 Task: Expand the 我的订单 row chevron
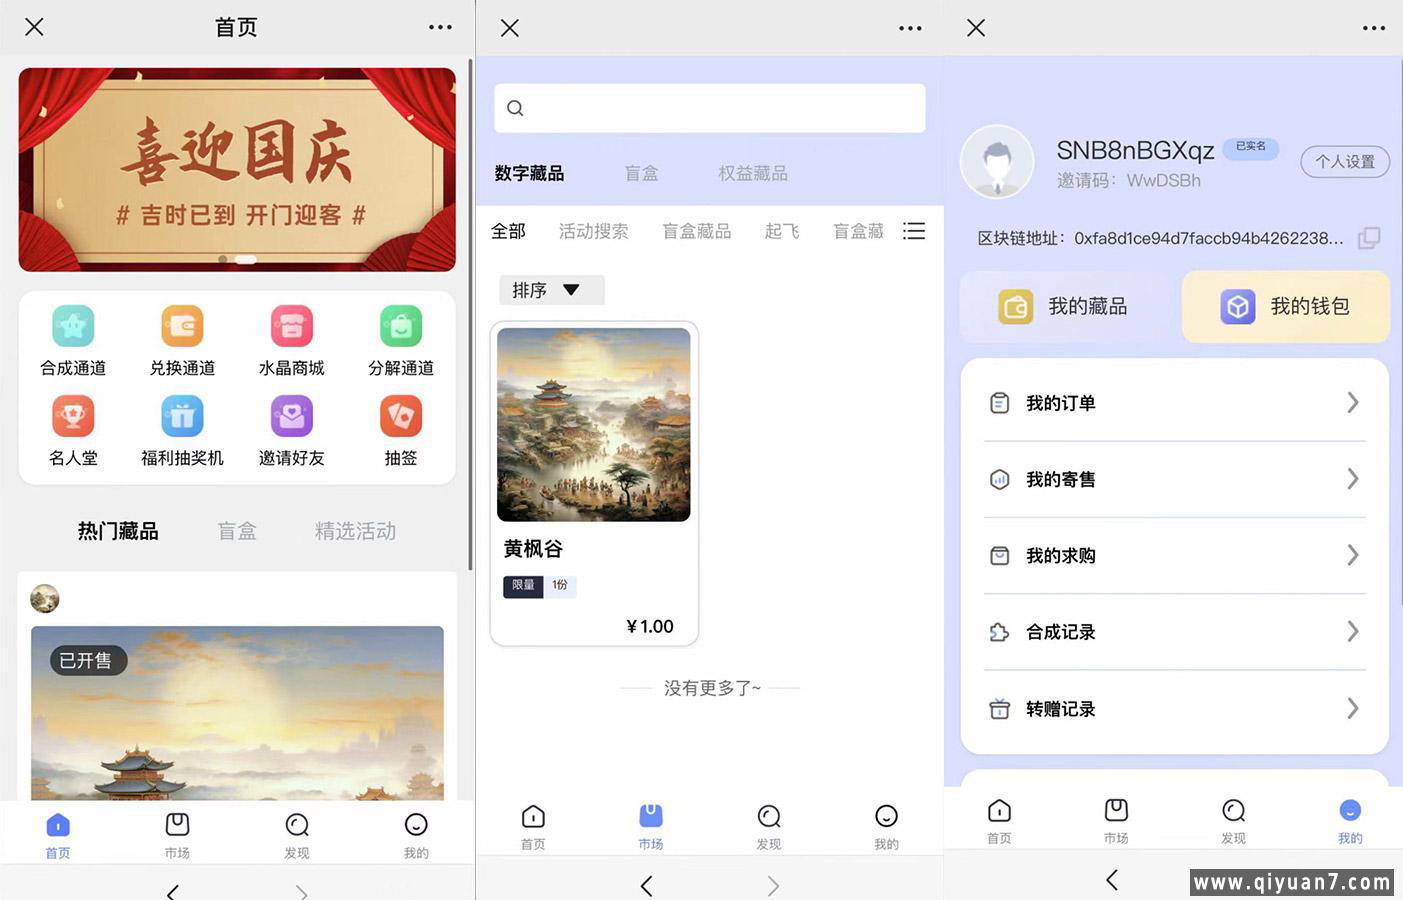point(1352,403)
